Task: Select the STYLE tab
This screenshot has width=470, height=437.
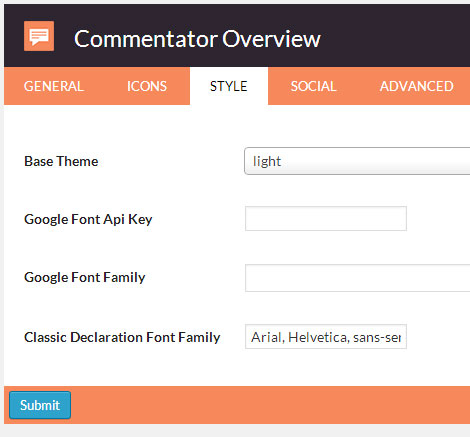Action: [x=229, y=86]
